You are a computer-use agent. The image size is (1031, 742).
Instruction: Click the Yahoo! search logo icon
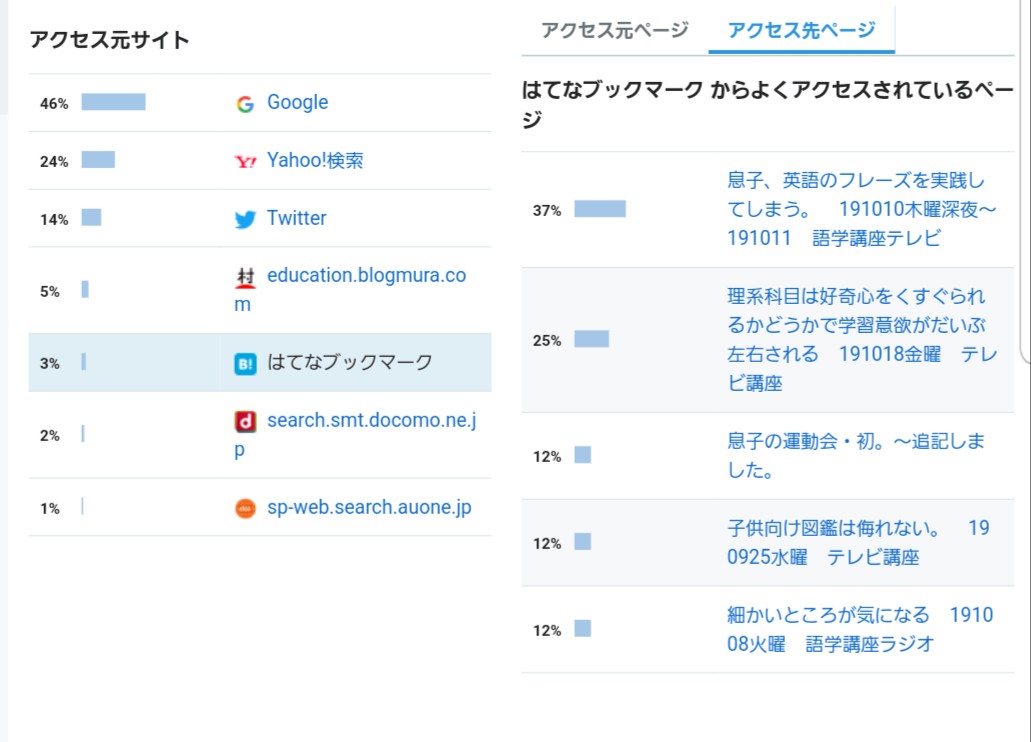coord(245,161)
